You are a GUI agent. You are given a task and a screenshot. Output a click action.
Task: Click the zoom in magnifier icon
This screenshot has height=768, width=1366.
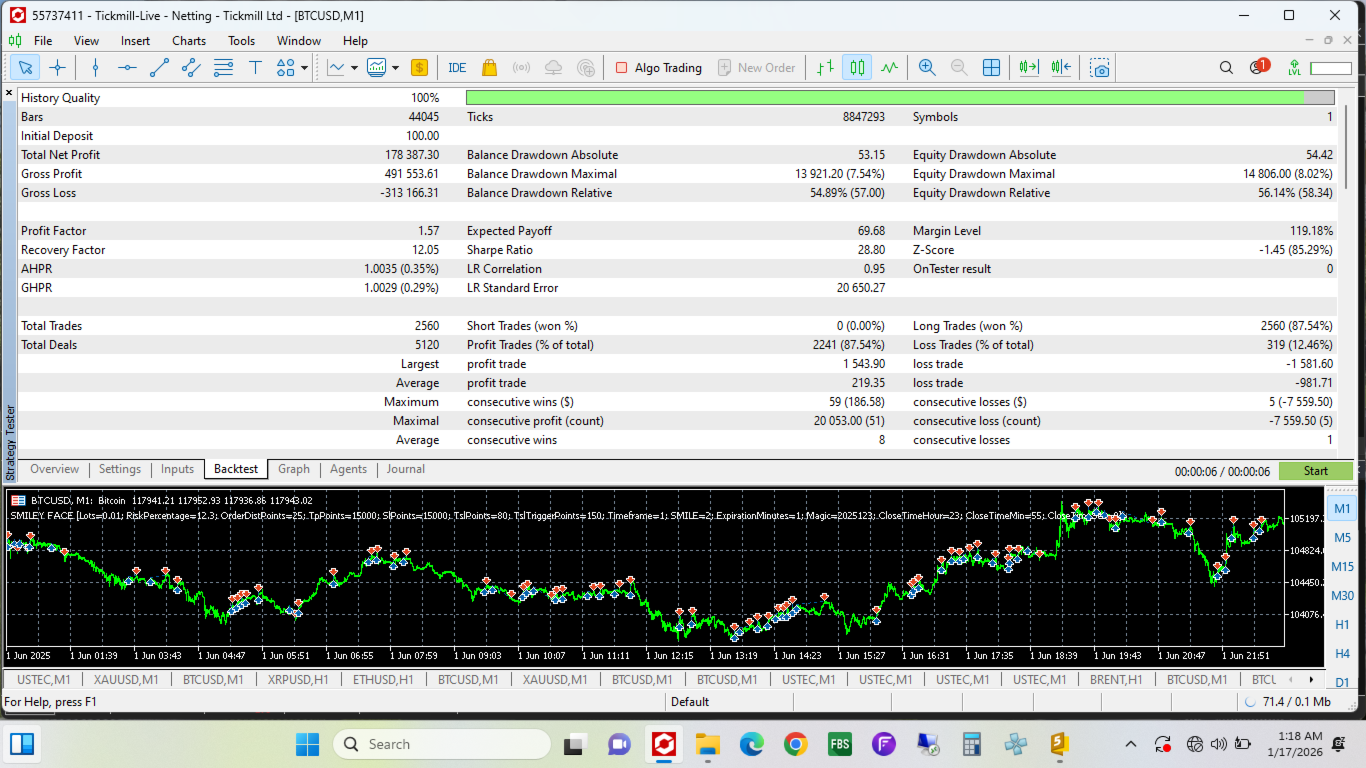click(927, 68)
